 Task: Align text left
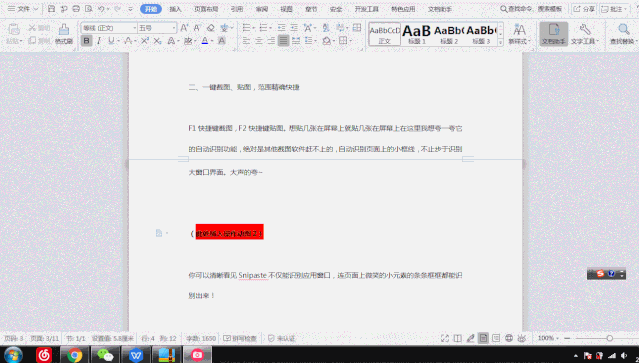[x=246, y=41]
